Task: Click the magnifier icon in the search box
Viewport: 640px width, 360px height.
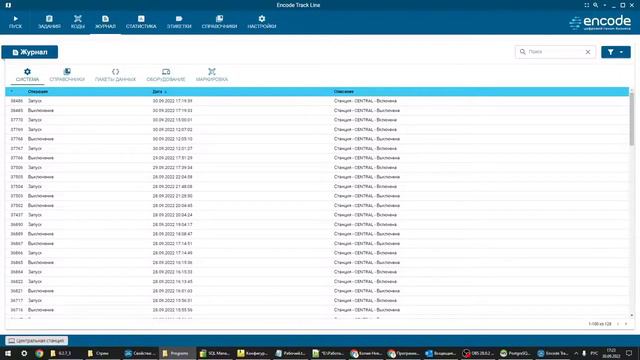Action: click(x=522, y=52)
